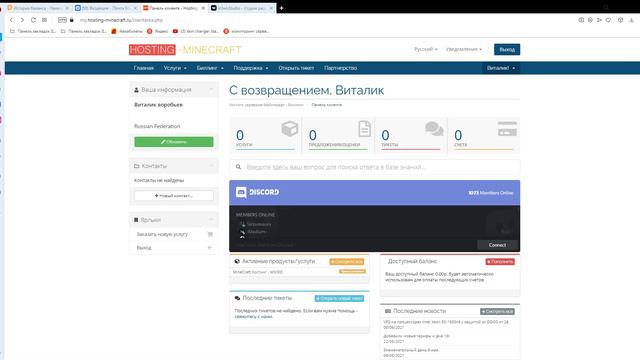Viewport: 640px width, 360px height.
Task: Reload the page with refresh icon
Action: [x=33, y=20]
